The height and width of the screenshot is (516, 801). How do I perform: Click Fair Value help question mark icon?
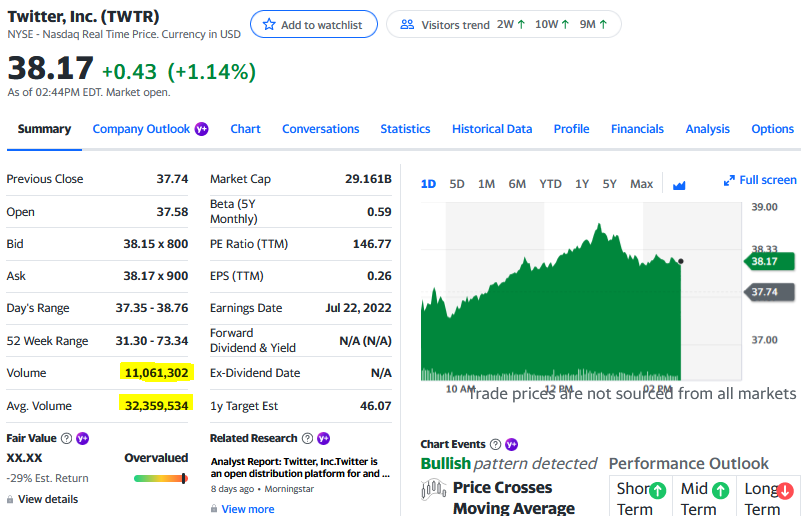point(66,438)
